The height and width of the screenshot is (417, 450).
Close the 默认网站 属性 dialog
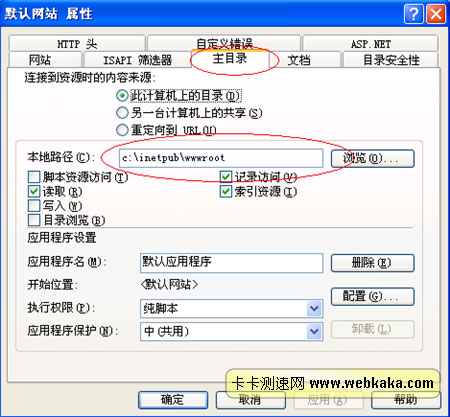pos(436,14)
